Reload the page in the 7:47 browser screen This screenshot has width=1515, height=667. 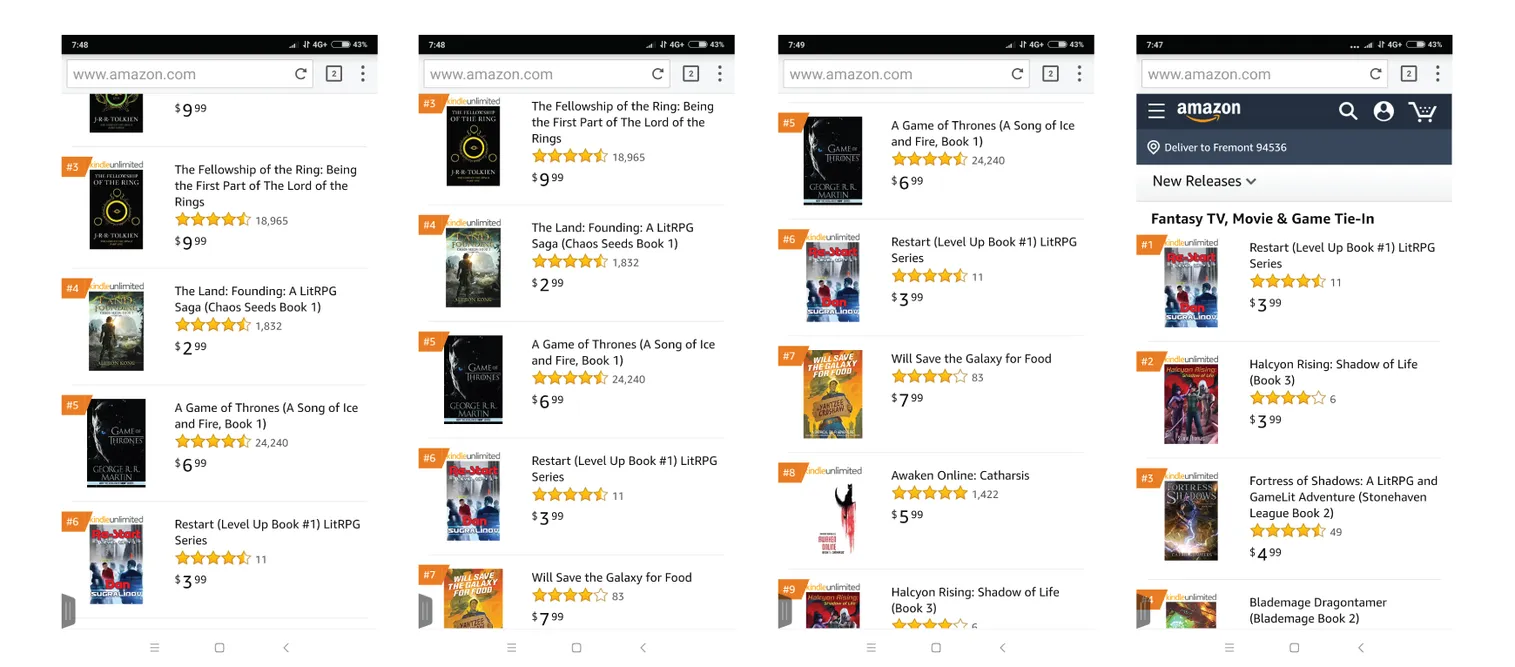point(1376,74)
